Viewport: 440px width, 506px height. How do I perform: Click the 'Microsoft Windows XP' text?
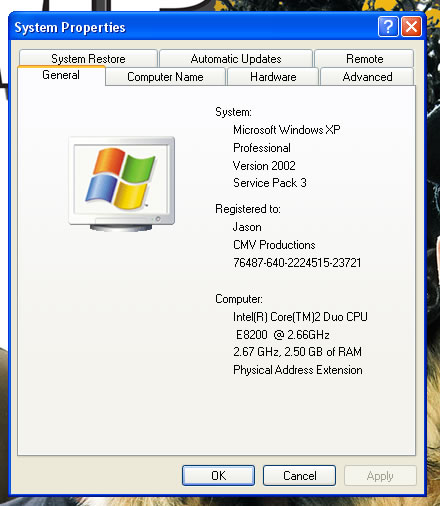click(287, 129)
